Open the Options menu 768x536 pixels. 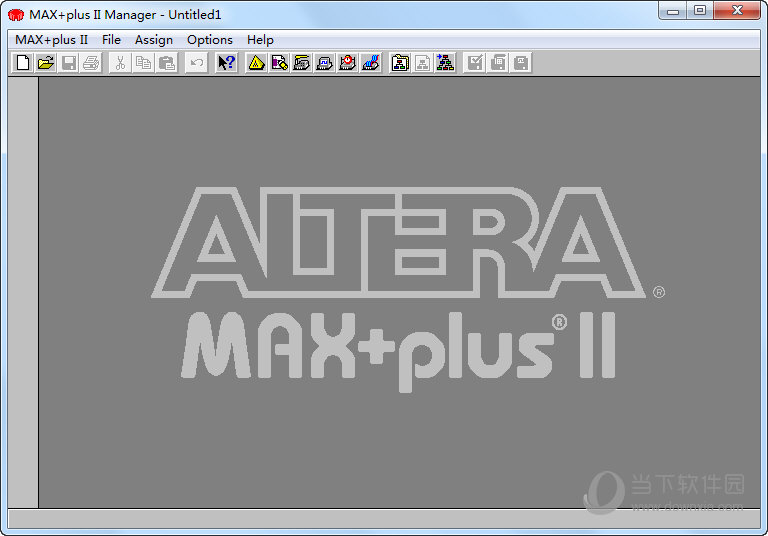point(210,40)
